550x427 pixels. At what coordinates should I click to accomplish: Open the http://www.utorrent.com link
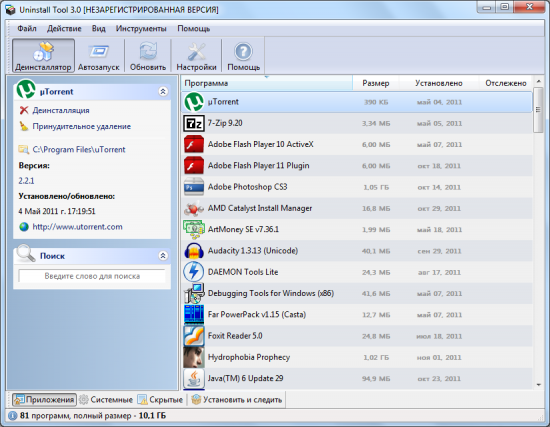(78, 227)
